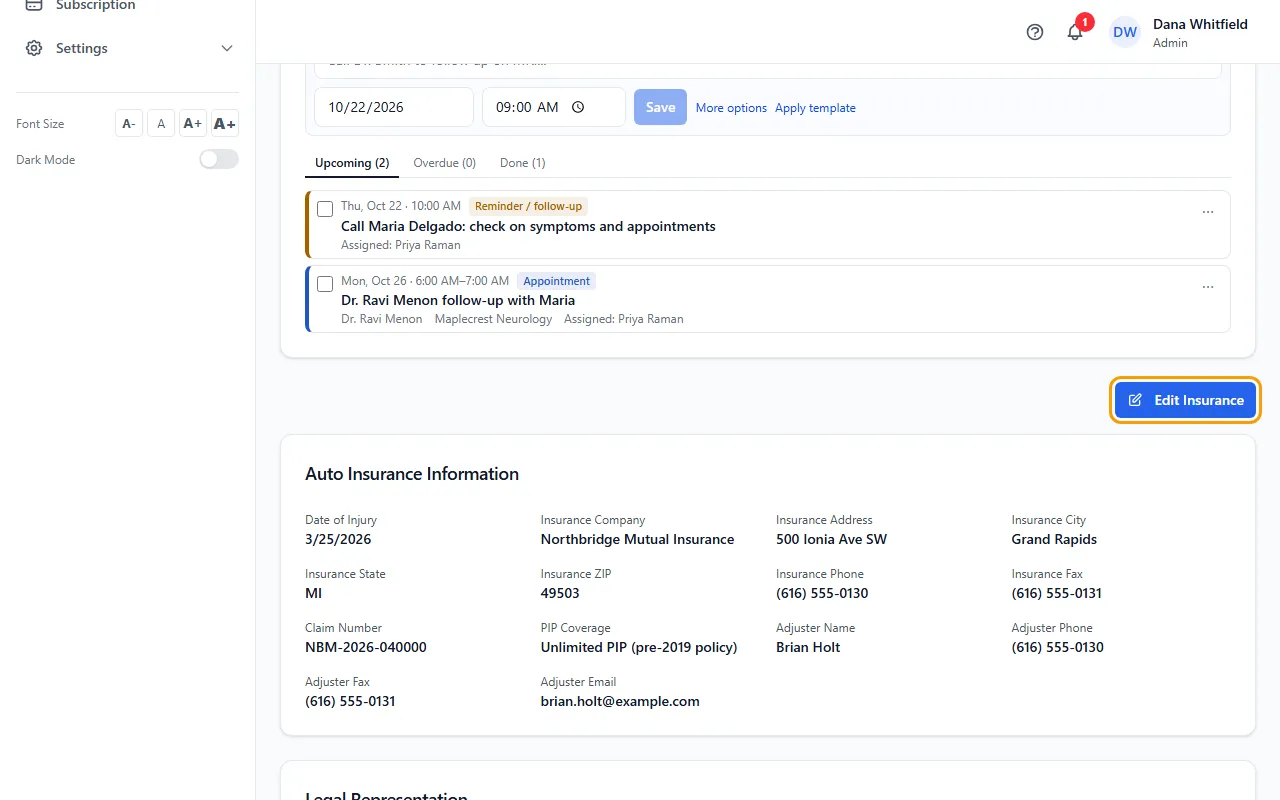Viewport: 1280px width, 800px height.
Task: Click the Unlimited PIP (pre-2019 policy) value
Action: pyautogui.click(x=639, y=647)
